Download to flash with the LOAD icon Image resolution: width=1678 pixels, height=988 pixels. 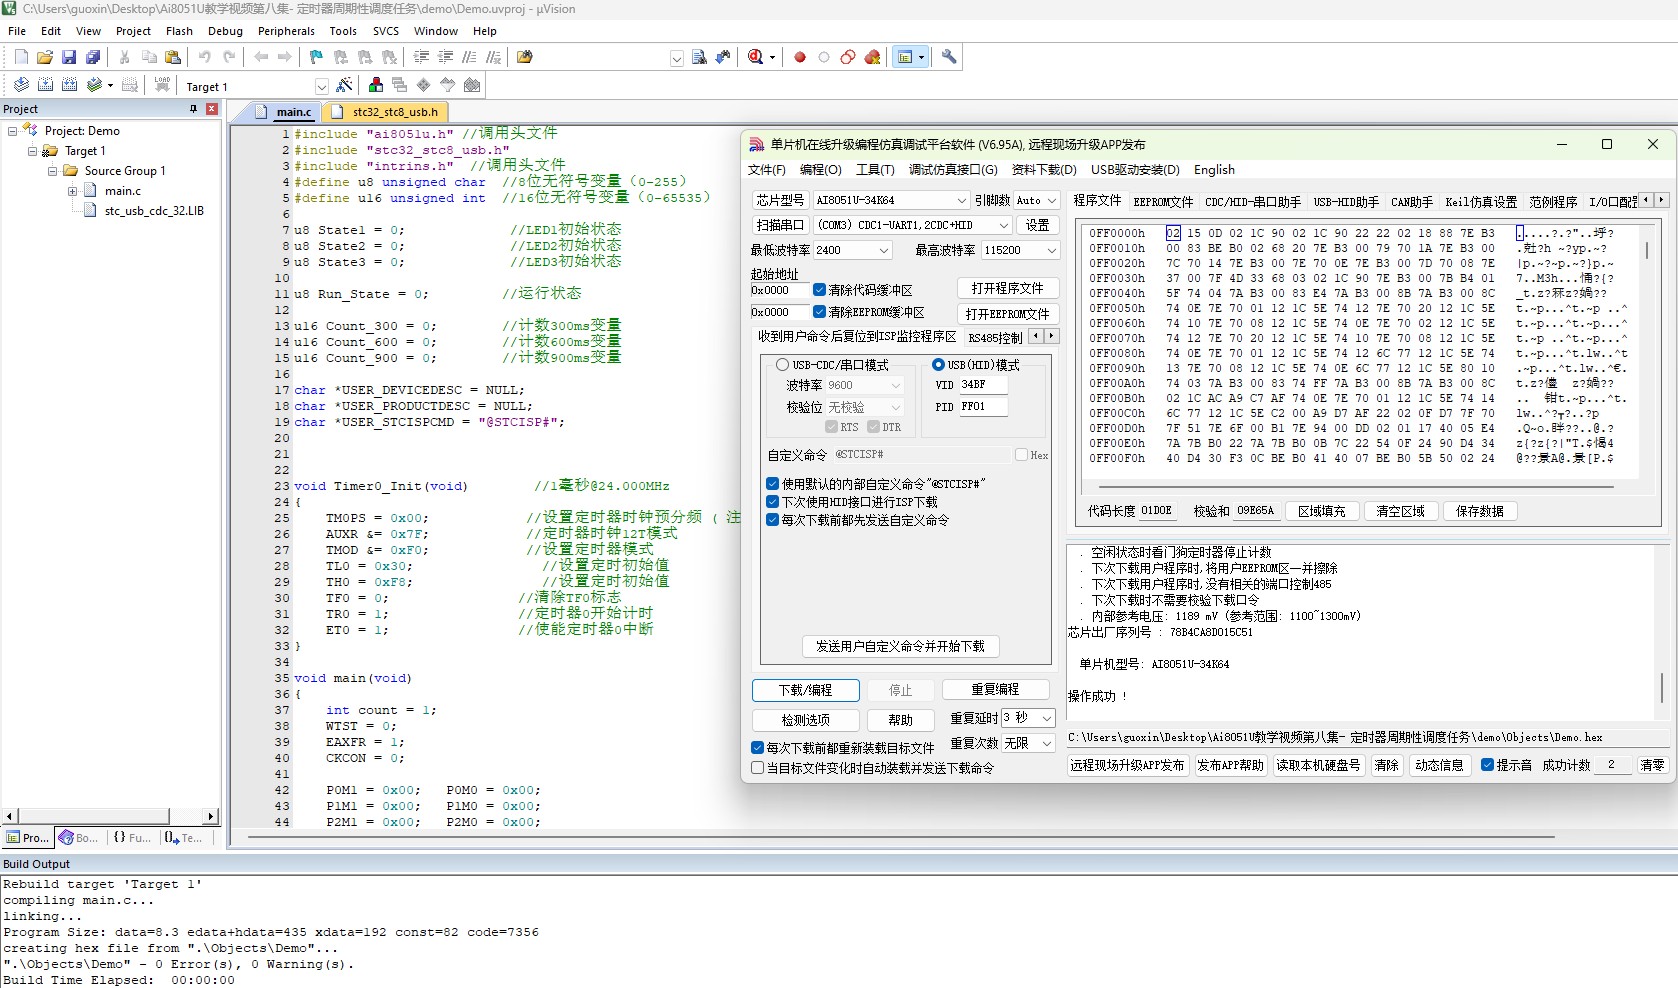click(162, 85)
